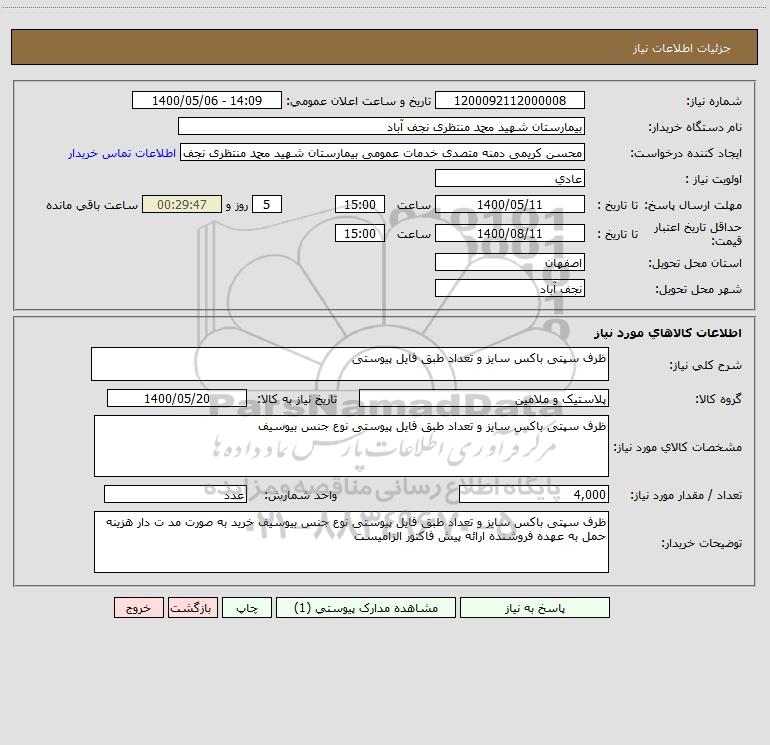Viewport: 770px width, 745px height.
Task: Click label واحد شمارش
Action: click(x=301, y=496)
